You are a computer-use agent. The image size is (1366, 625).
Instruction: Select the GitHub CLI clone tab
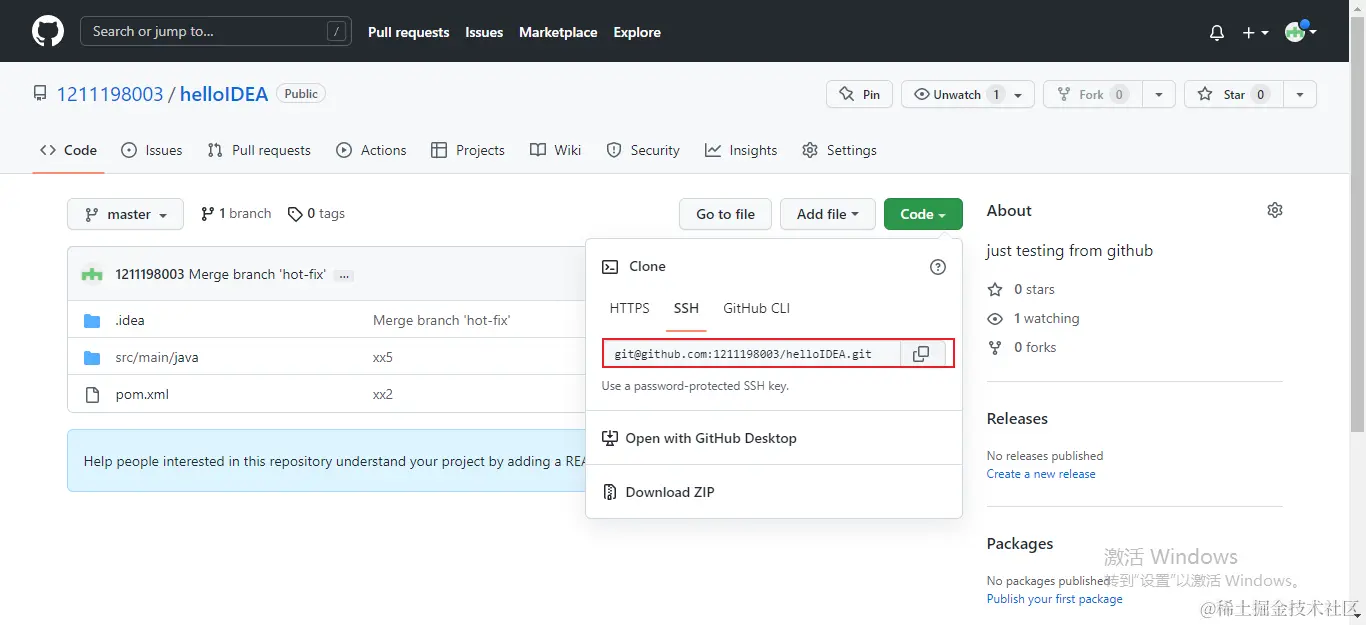pos(756,308)
